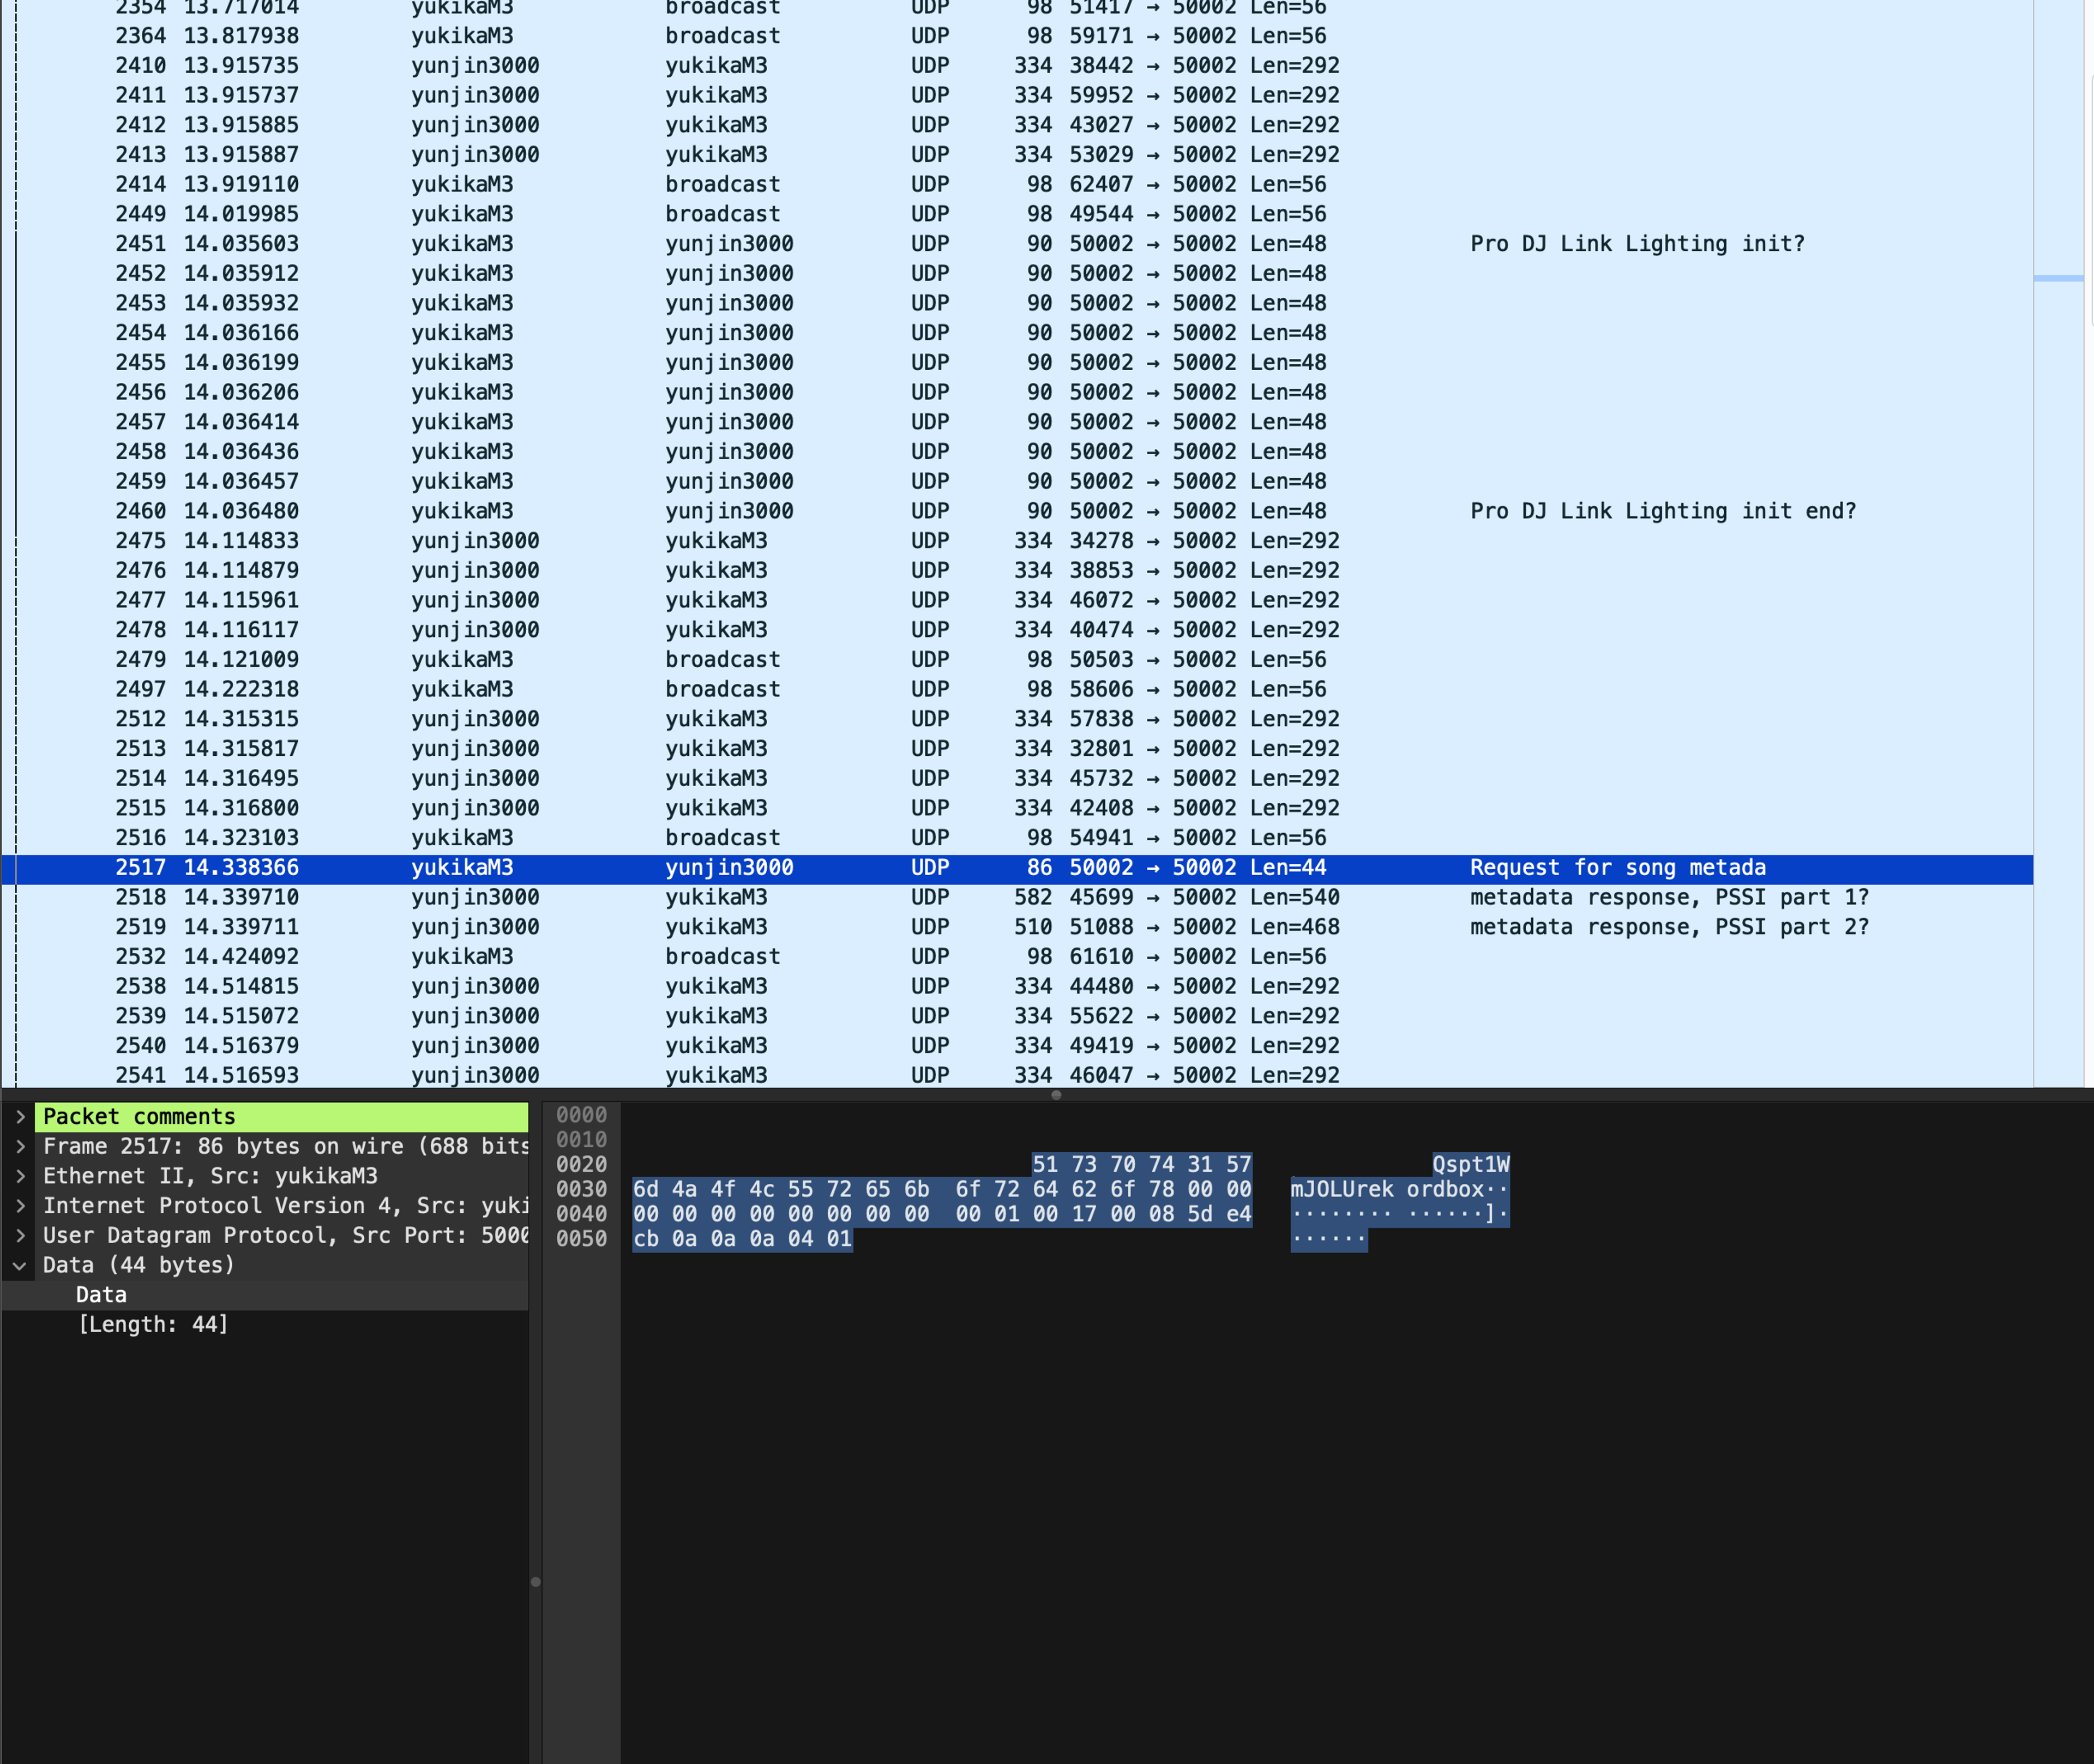
Task: Select packet 2476 with port 38853
Action: (x=1017, y=571)
